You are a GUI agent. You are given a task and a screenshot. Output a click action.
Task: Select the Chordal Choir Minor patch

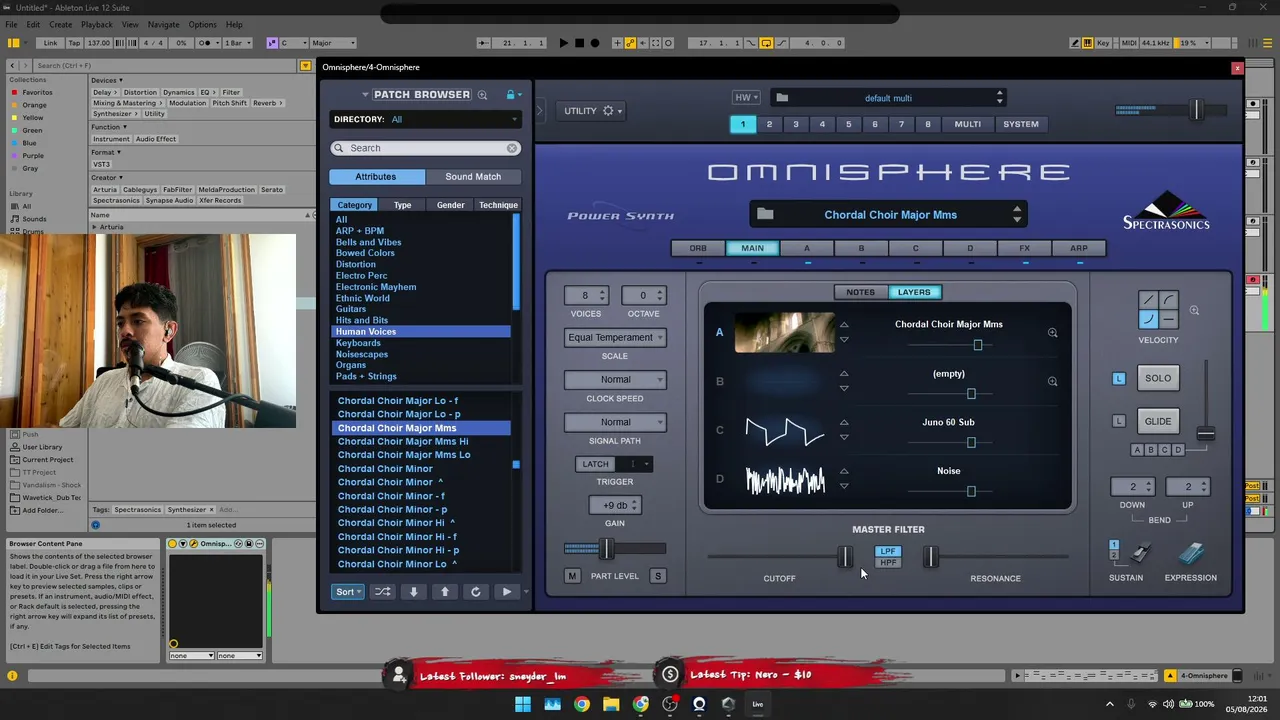pyautogui.click(x=385, y=468)
